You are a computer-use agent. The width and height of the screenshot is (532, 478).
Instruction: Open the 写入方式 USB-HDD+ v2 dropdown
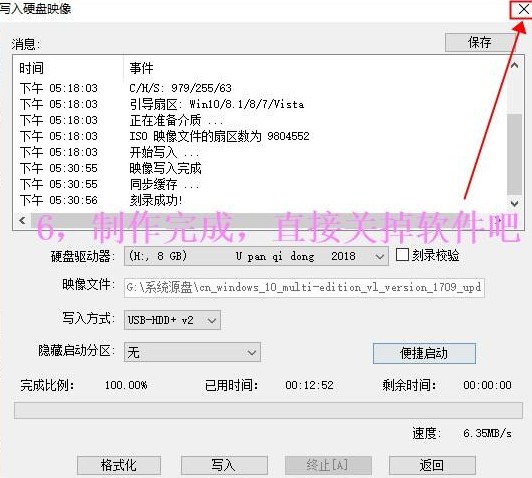click(x=172, y=320)
